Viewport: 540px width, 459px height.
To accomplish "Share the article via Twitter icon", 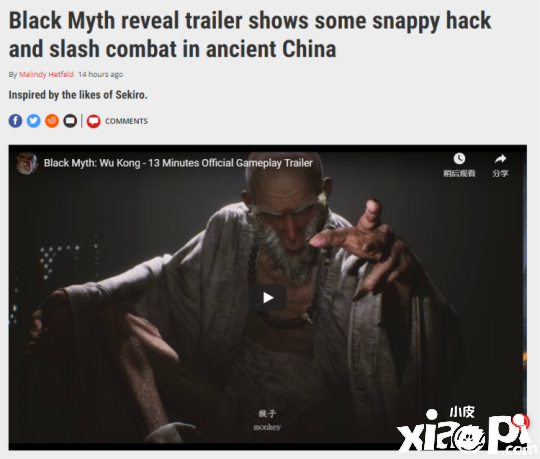I will [x=33, y=121].
